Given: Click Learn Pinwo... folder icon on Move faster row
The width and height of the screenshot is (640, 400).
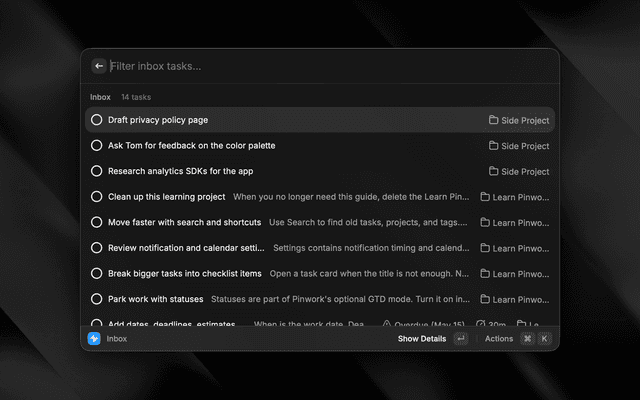Looking at the screenshot, I should coord(485,222).
